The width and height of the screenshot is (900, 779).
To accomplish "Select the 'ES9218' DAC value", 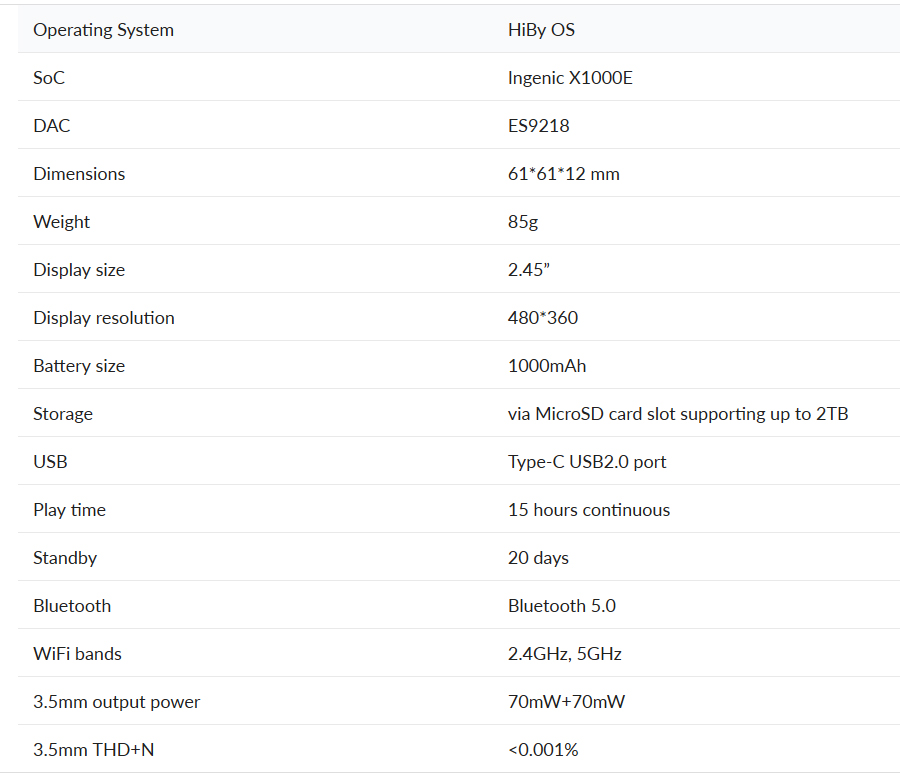I will coord(538,126).
